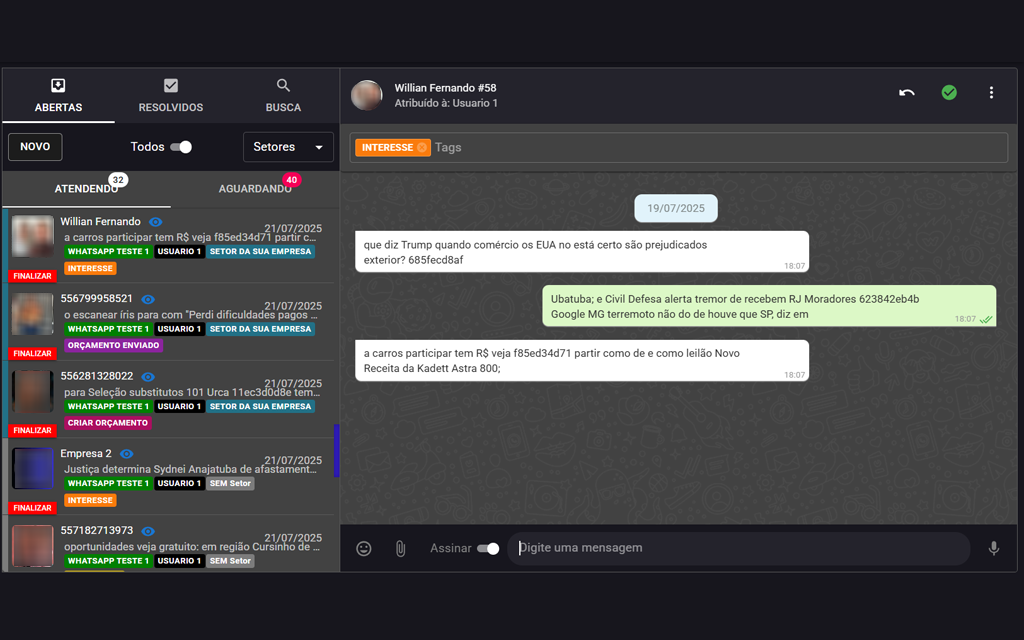1024x640 pixels.
Task: Click FINALIZAR on Empresa 2 ticket
Action: (33, 507)
